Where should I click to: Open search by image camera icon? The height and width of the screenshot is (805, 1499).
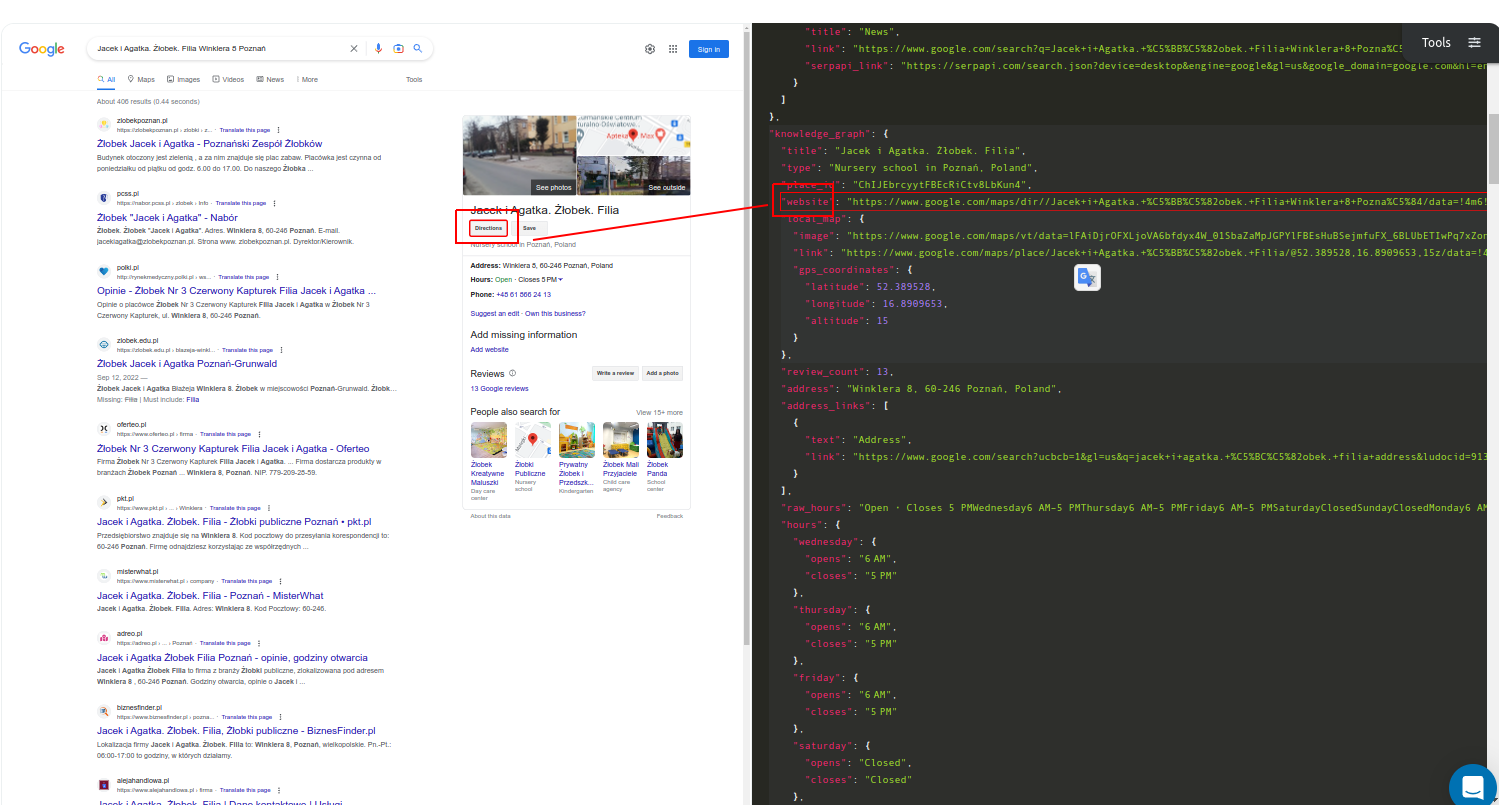(x=398, y=48)
